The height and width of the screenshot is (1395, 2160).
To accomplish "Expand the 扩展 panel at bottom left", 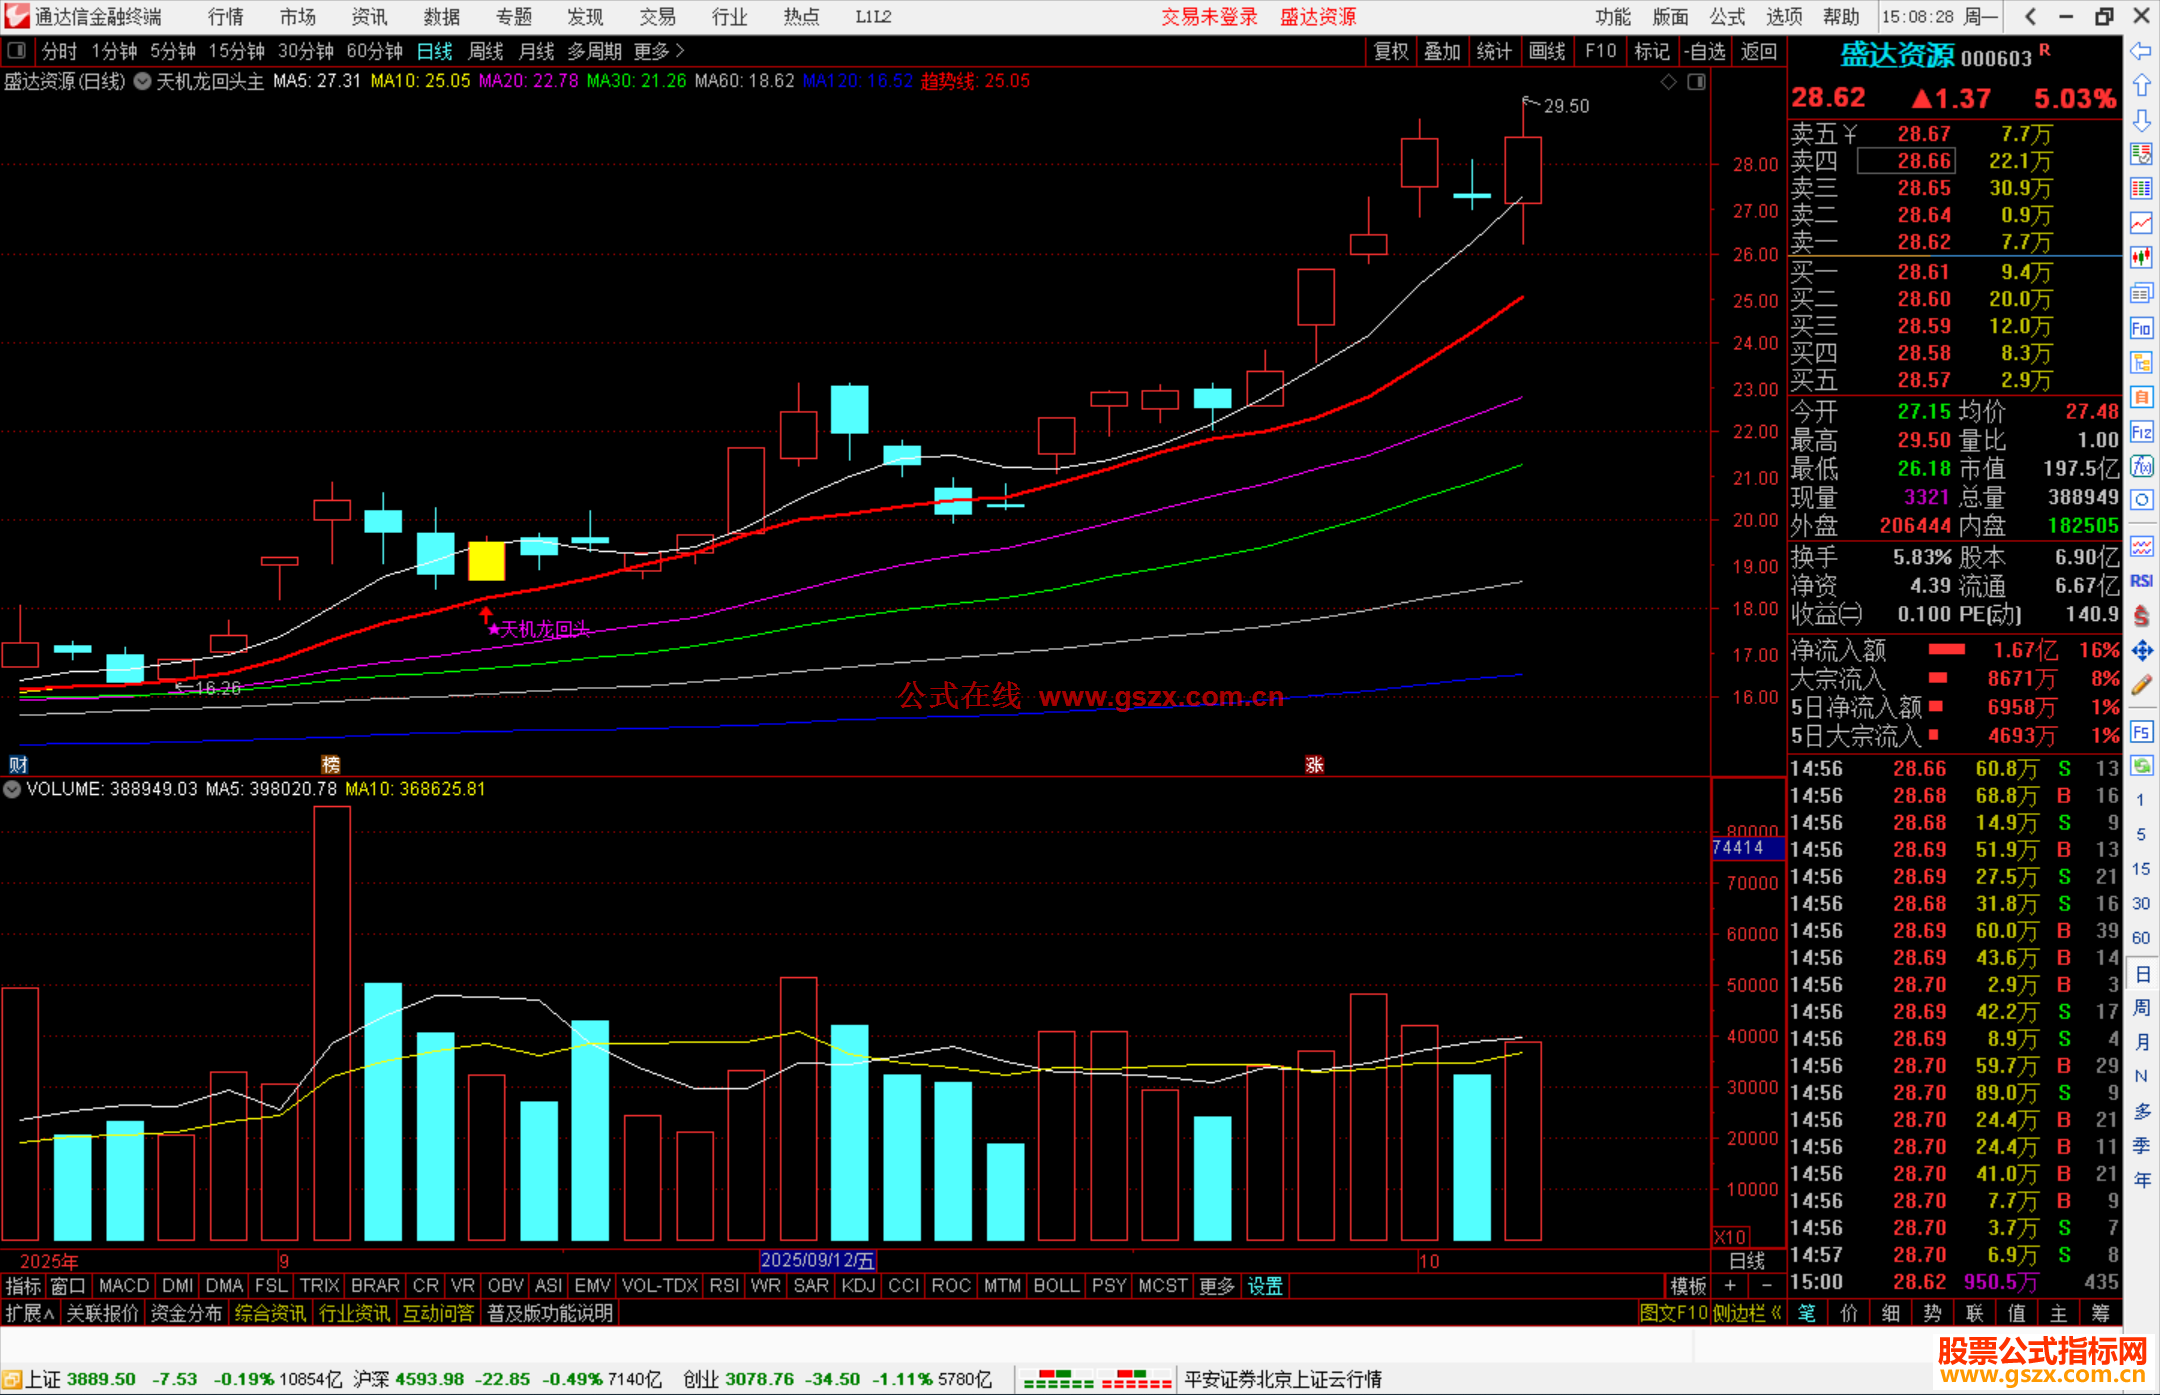I will click(29, 1313).
